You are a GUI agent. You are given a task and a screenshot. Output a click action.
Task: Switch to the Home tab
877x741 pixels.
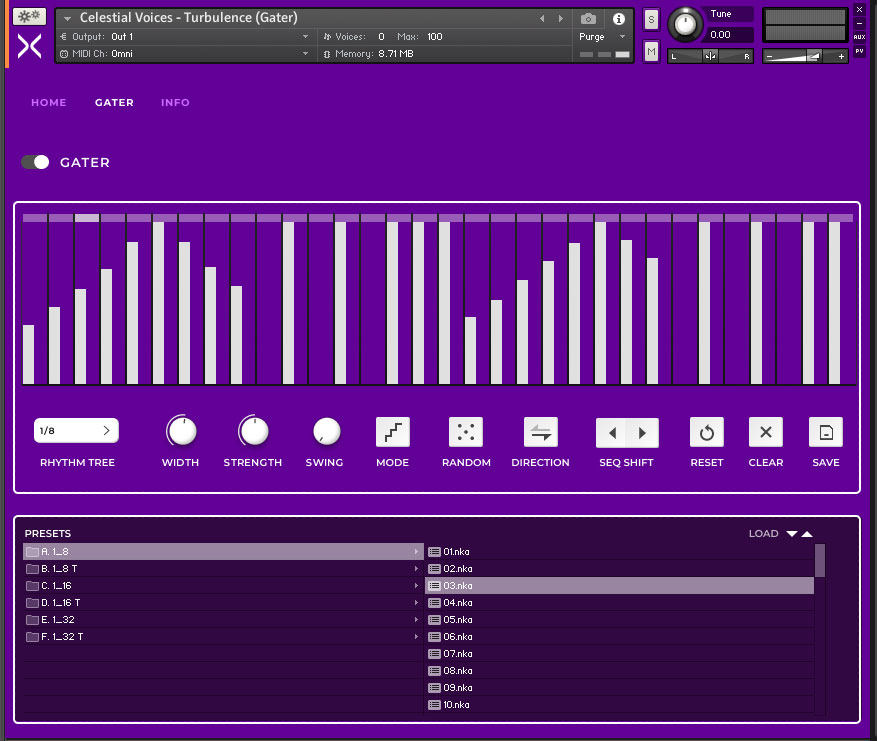[49, 102]
